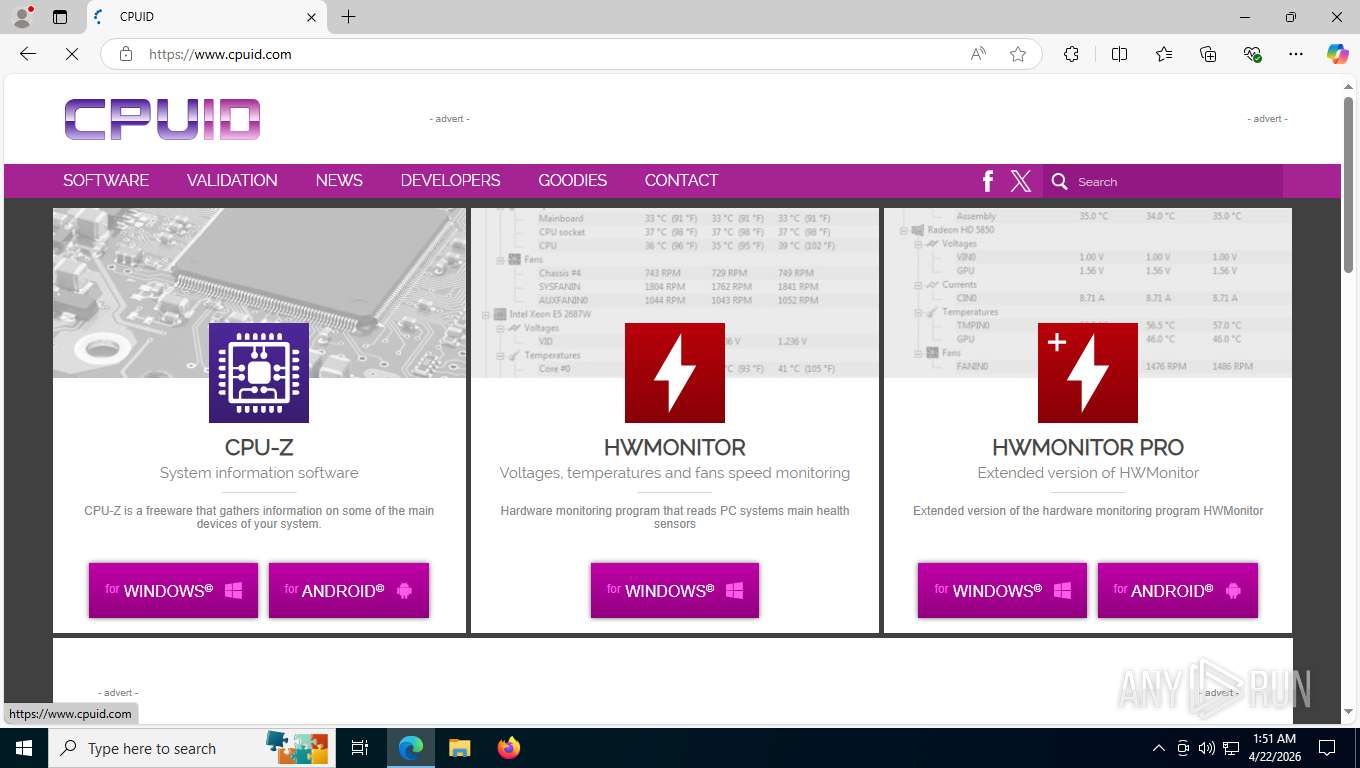The image size is (1360, 768).
Task: Download HWMONITOR for Windows
Action: (675, 590)
